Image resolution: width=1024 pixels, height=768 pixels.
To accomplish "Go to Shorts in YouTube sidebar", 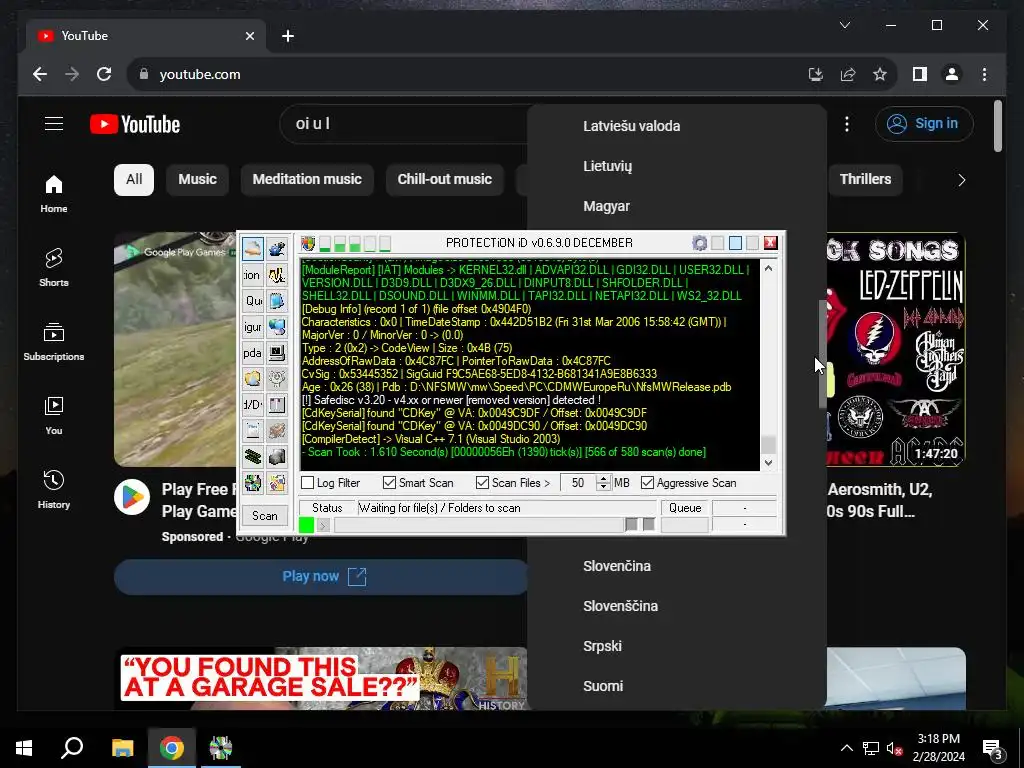I will [x=54, y=267].
